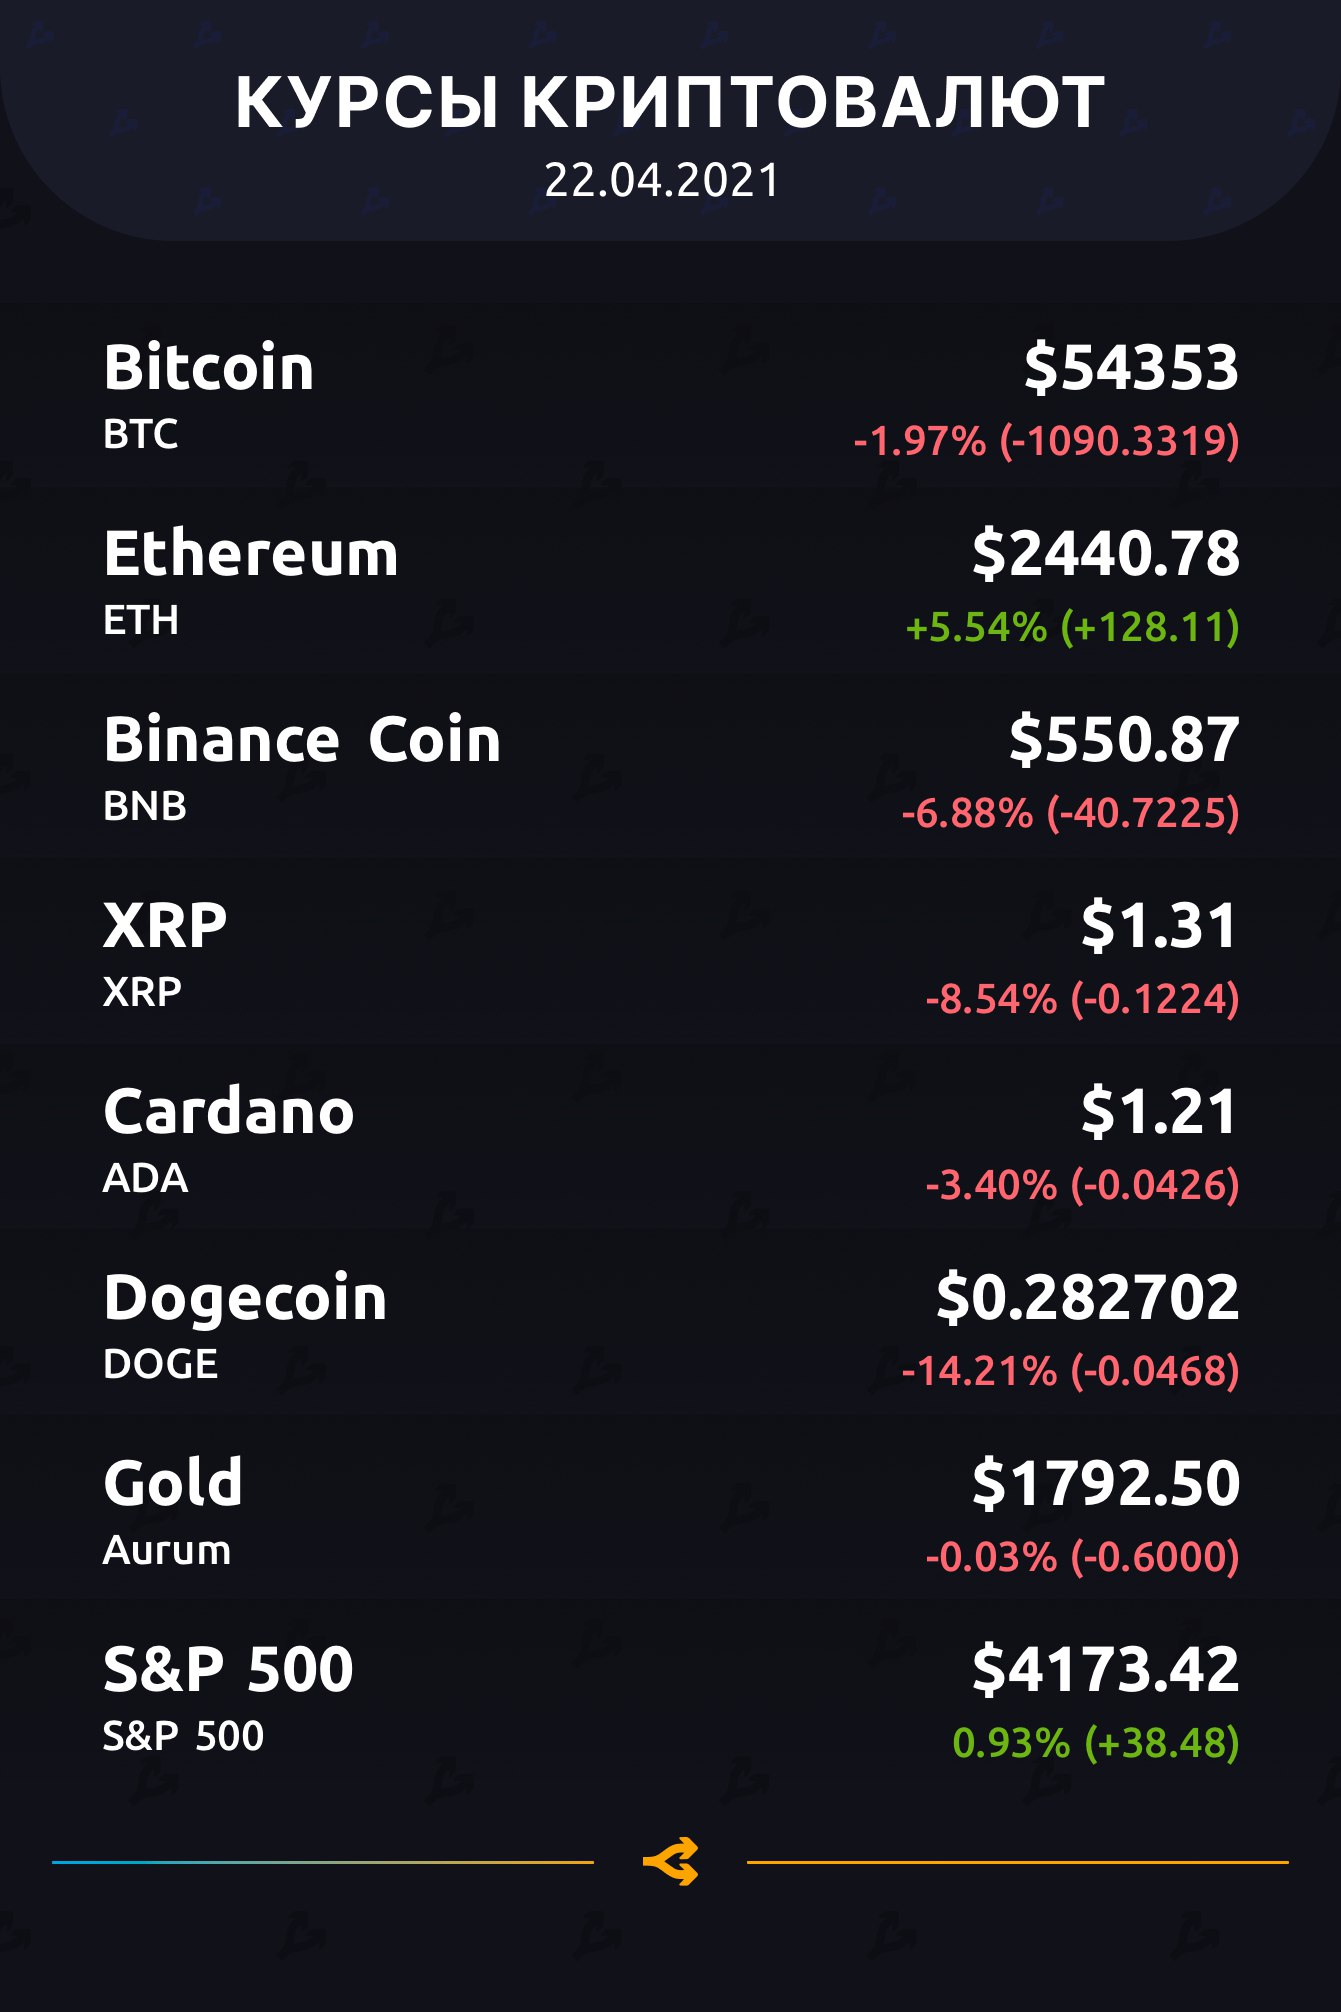The image size is (1341, 2012).
Task: Click the ADA ticker label
Action: [146, 1178]
